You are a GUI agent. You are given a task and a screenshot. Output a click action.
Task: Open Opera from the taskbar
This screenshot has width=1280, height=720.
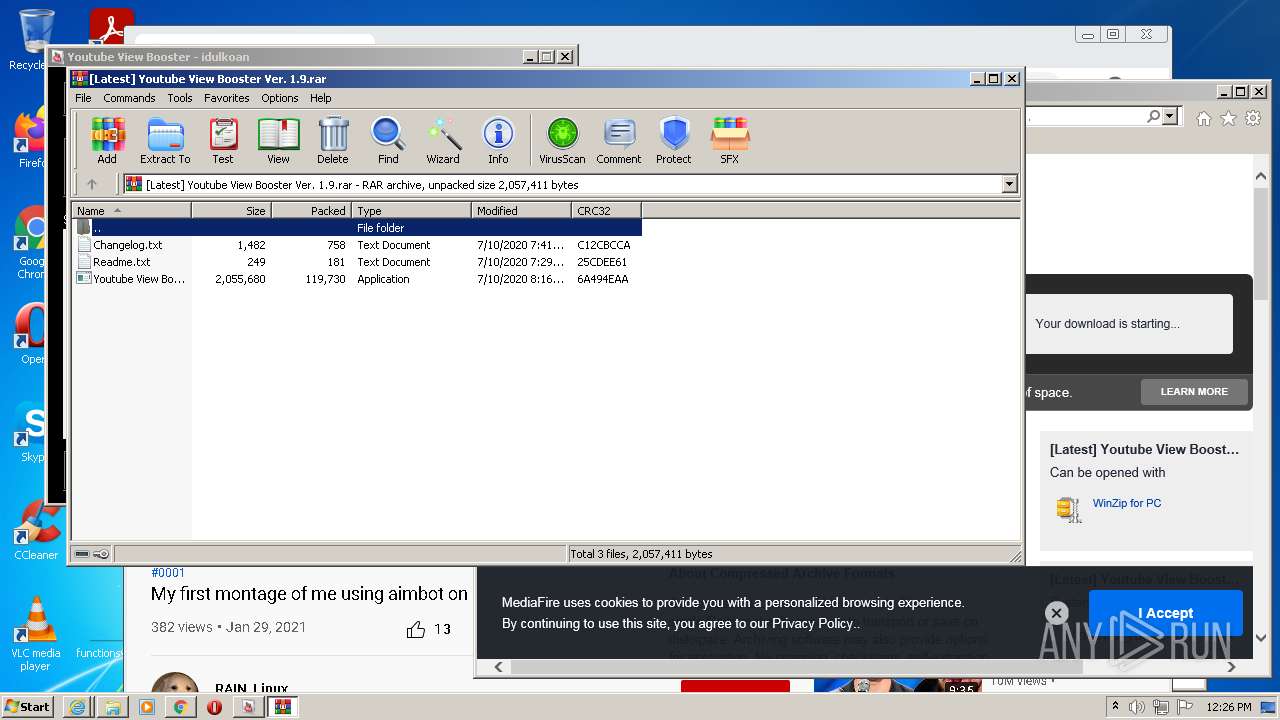coord(214,707)
